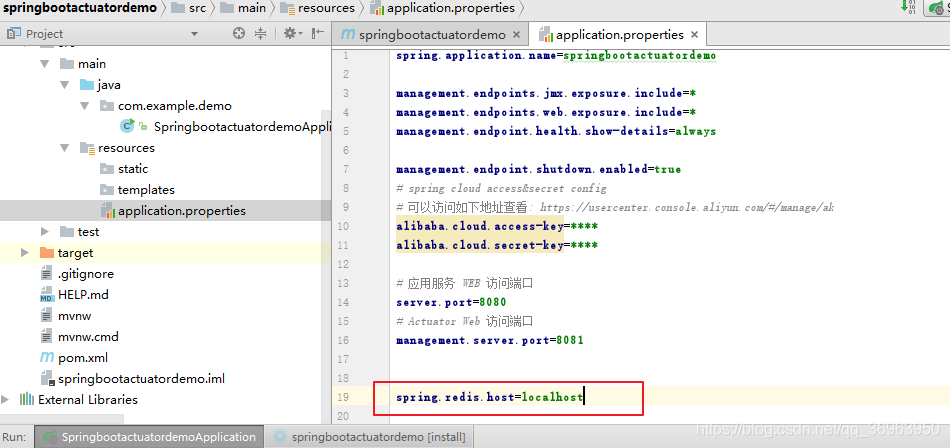Click the Scroll from Source crosshair icon
The width and height of the screenshot is (950, 448).
239,34
